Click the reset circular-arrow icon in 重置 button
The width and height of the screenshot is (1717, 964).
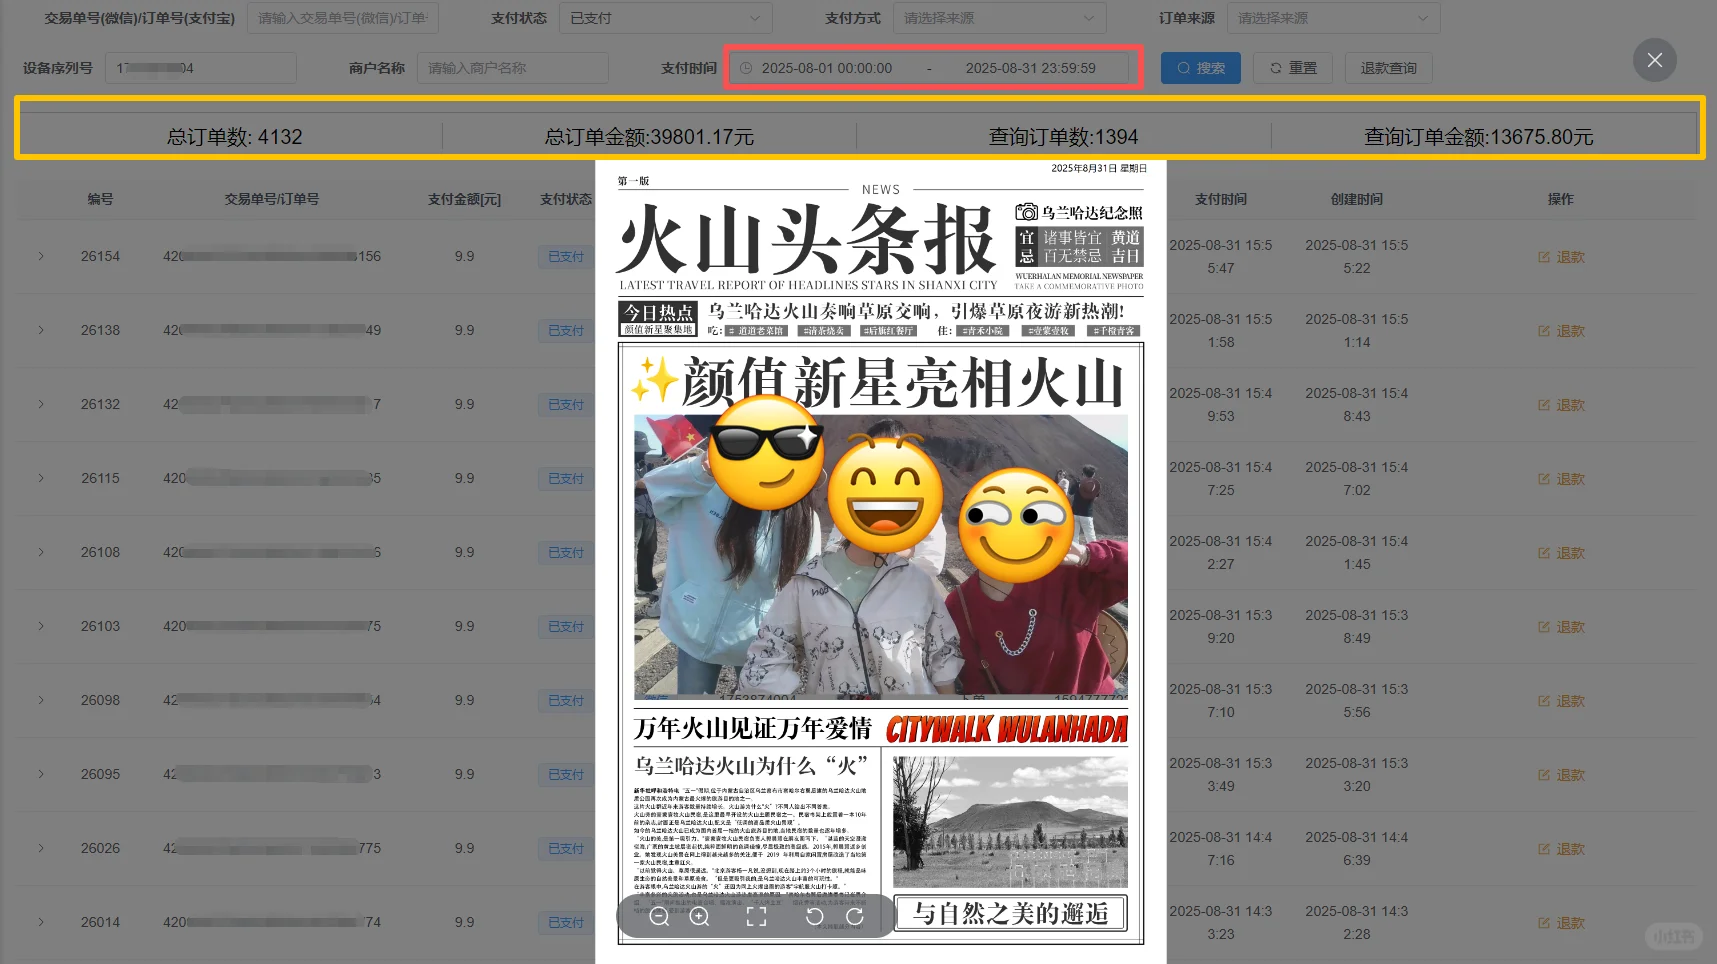coord(1275,68)
